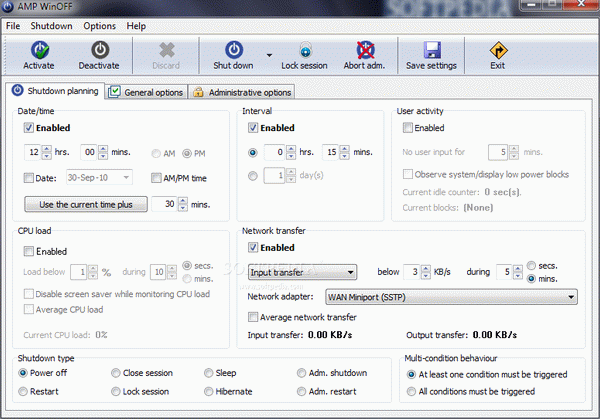Click the below KB/s stepper arrows

426,272
